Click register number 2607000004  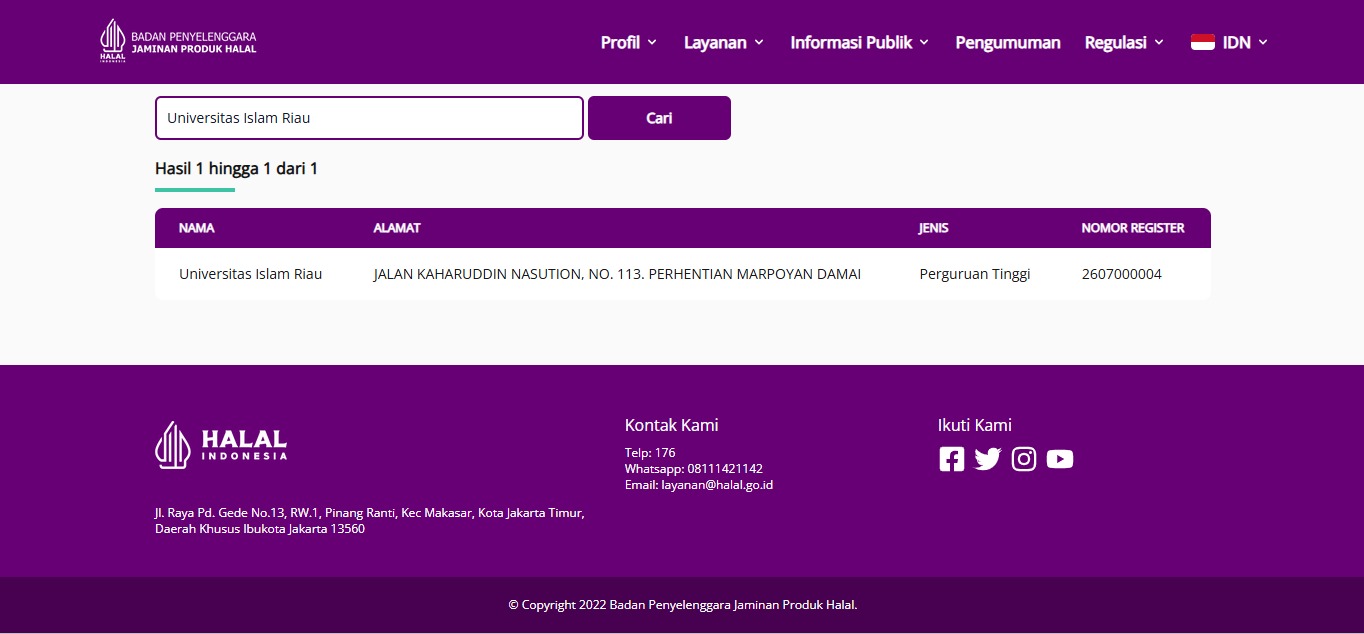[1122, 274]
